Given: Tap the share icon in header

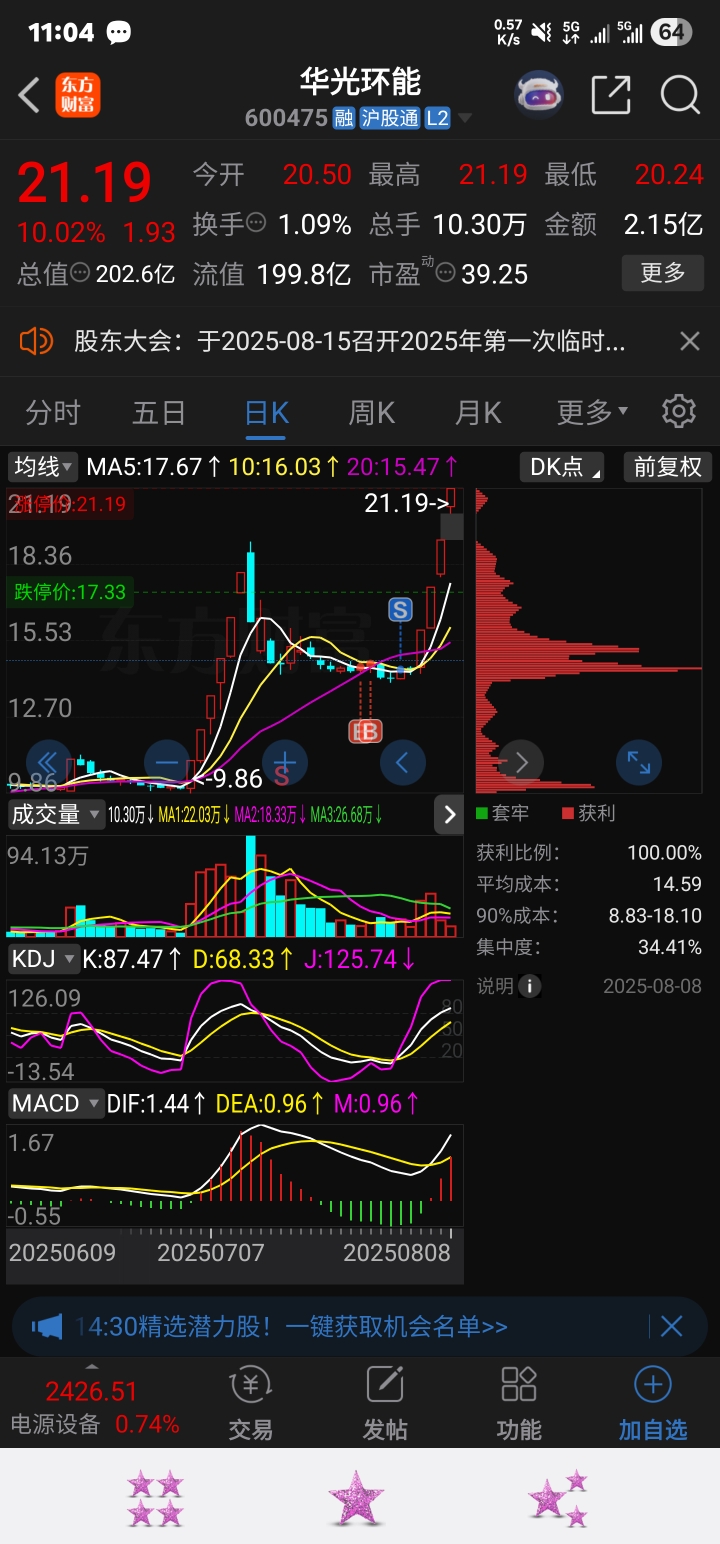Looking at the screenshot, I should pyautogui.click(x=610, y=95).
